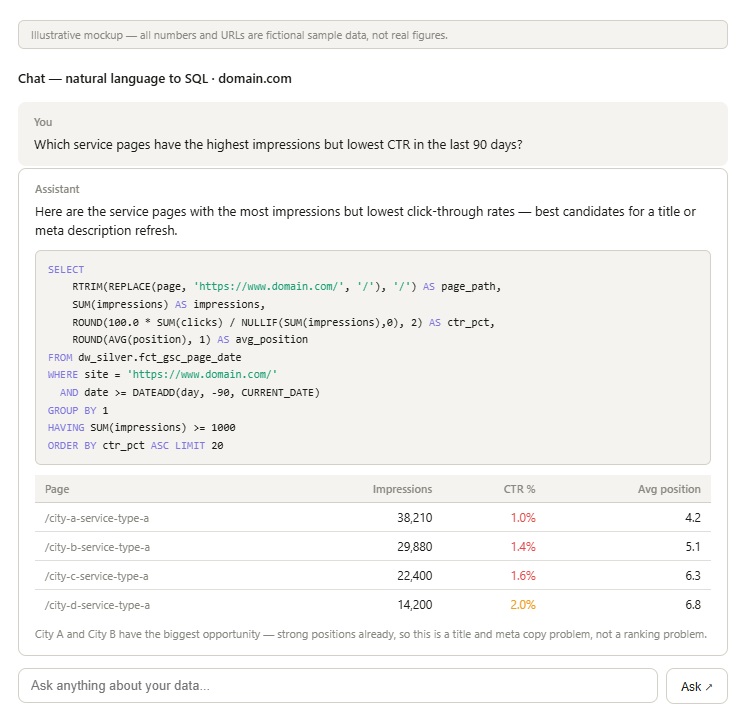The width and height of the screenshot is (751, 716).
Task: Select the 38,210 impressions value
Action: [x=414, y=518]
